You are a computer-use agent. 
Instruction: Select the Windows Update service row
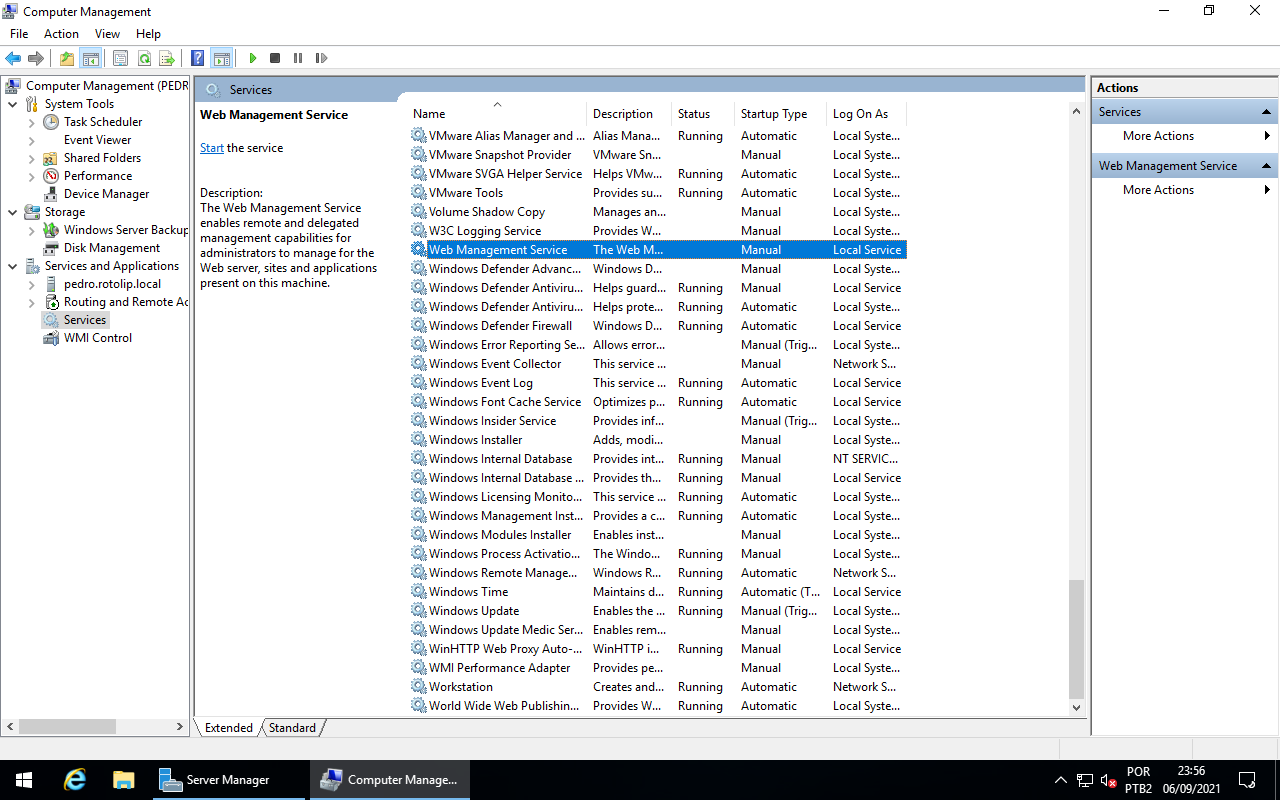474,611
